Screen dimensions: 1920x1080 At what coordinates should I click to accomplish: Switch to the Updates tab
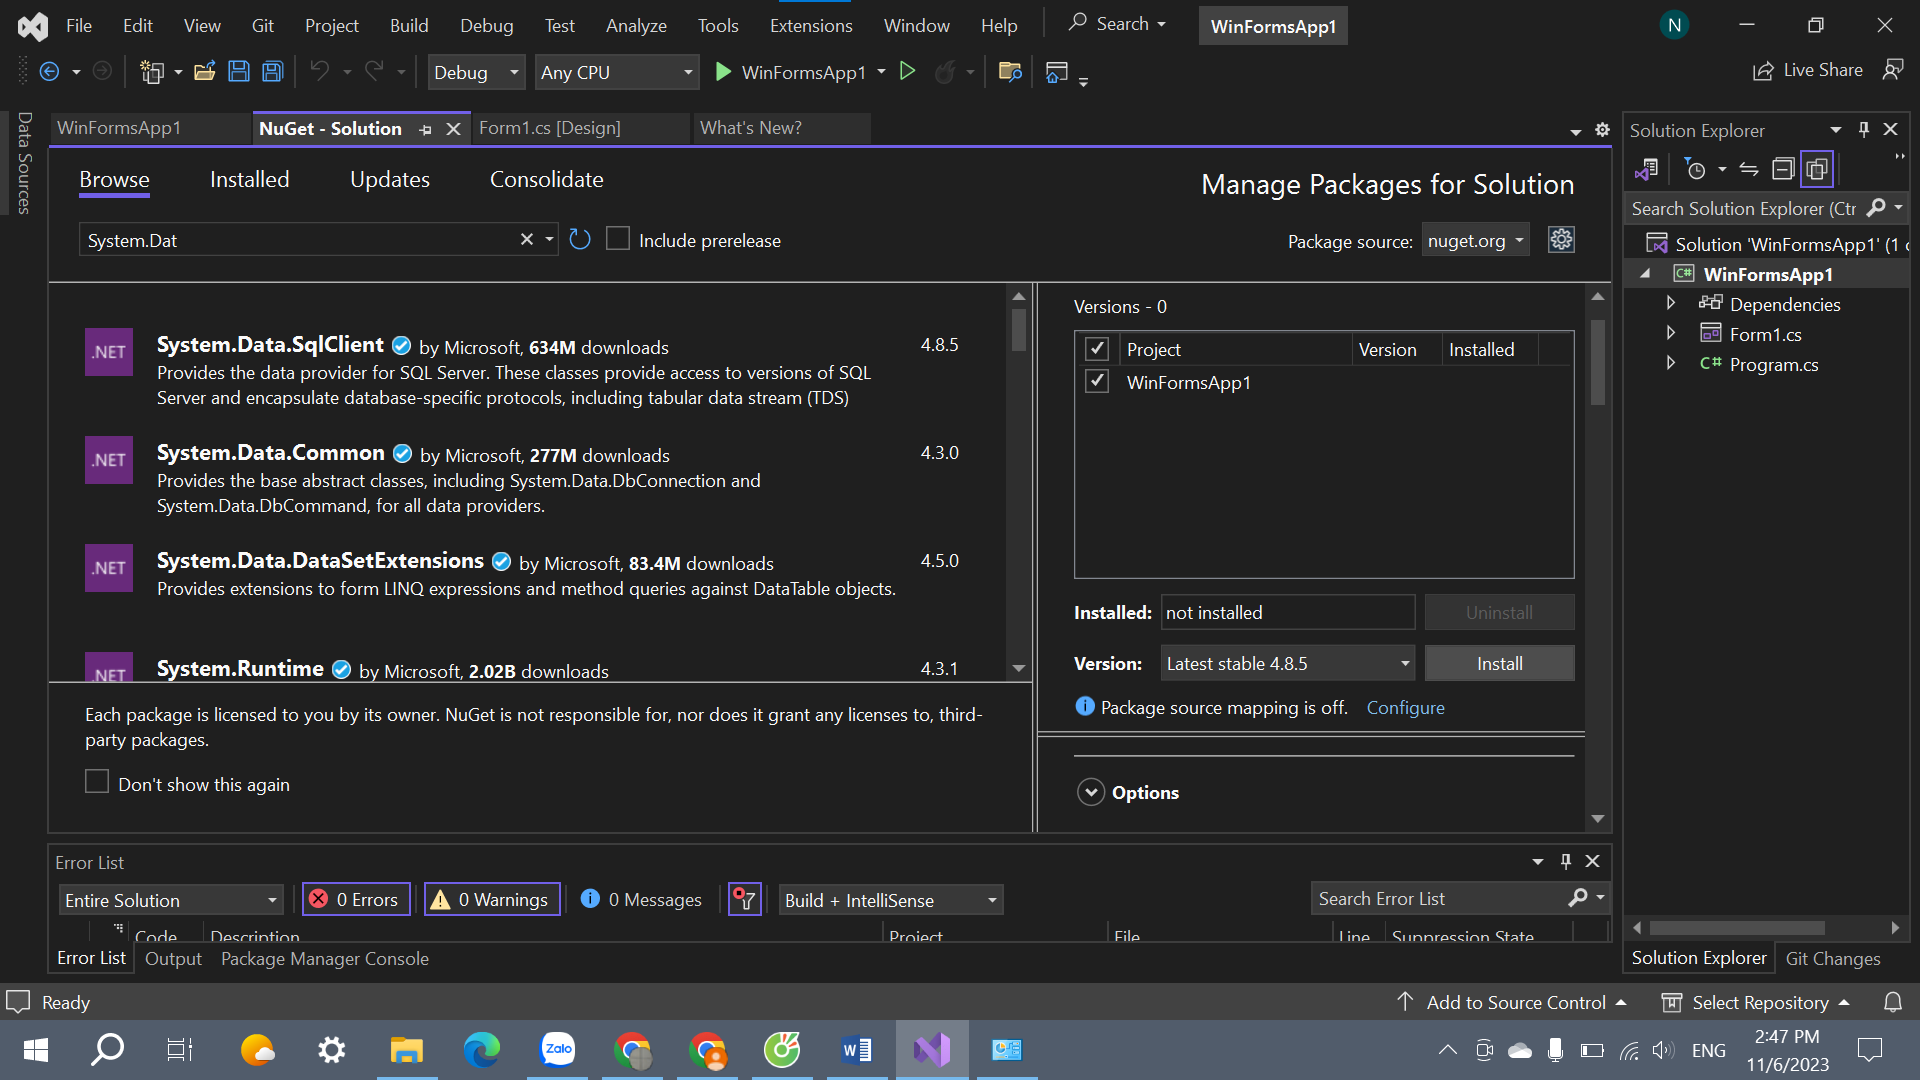tap(390, 180)
